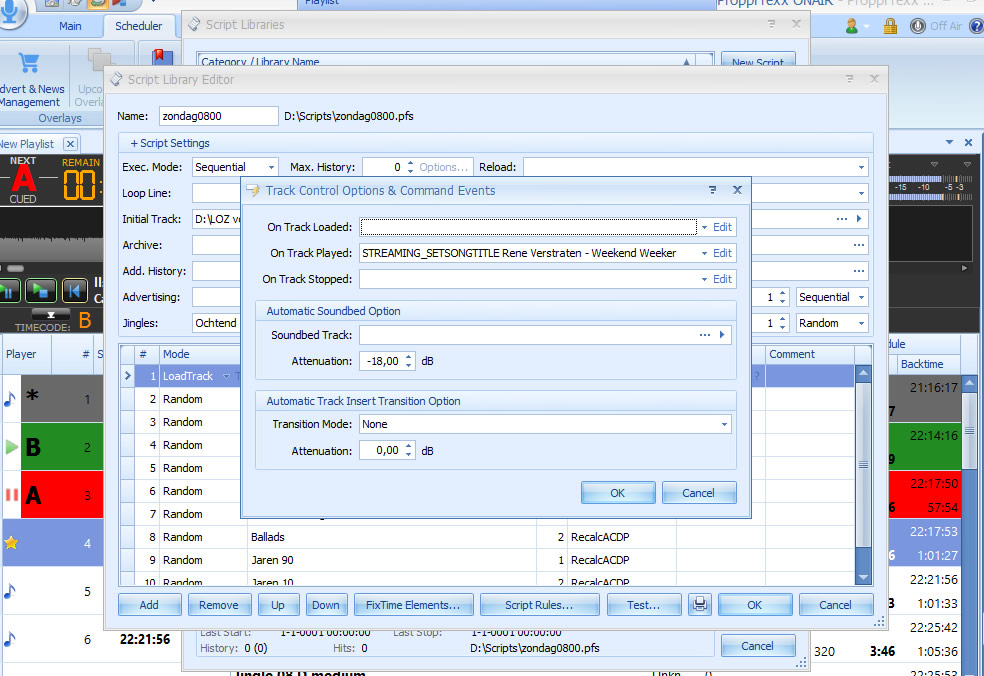This screenshot has width=984, height=676.
Task: Select New Playlist tab
Action: coord(28,144)
